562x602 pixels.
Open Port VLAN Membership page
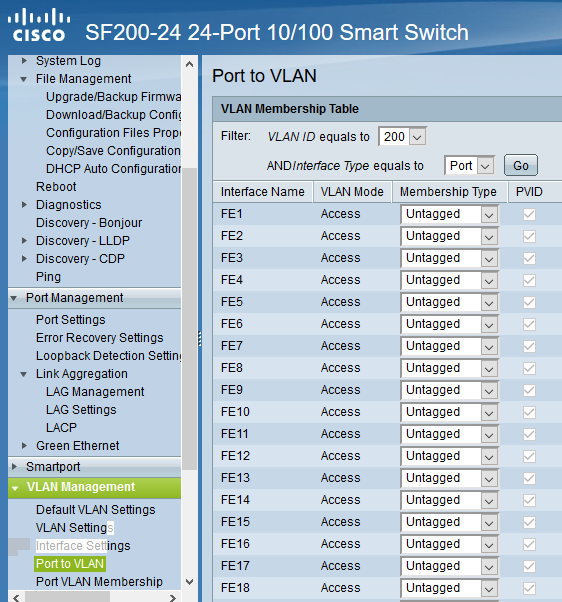(99, 582)
